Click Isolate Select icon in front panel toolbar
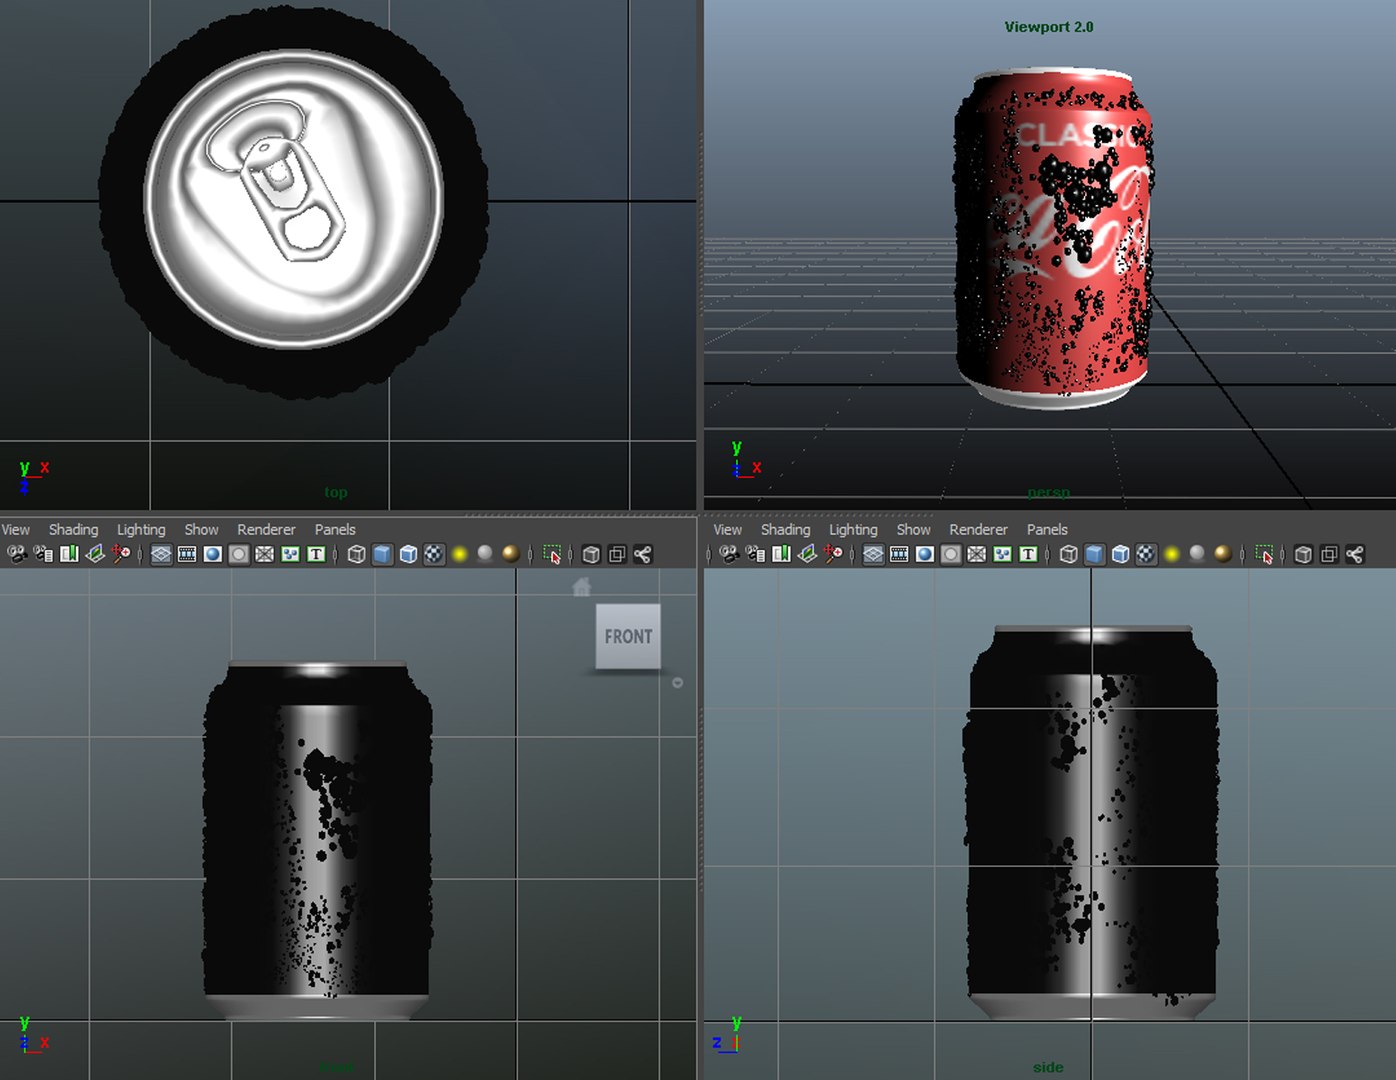This screenshot has width=1396, height=1080. coord(552,554)
